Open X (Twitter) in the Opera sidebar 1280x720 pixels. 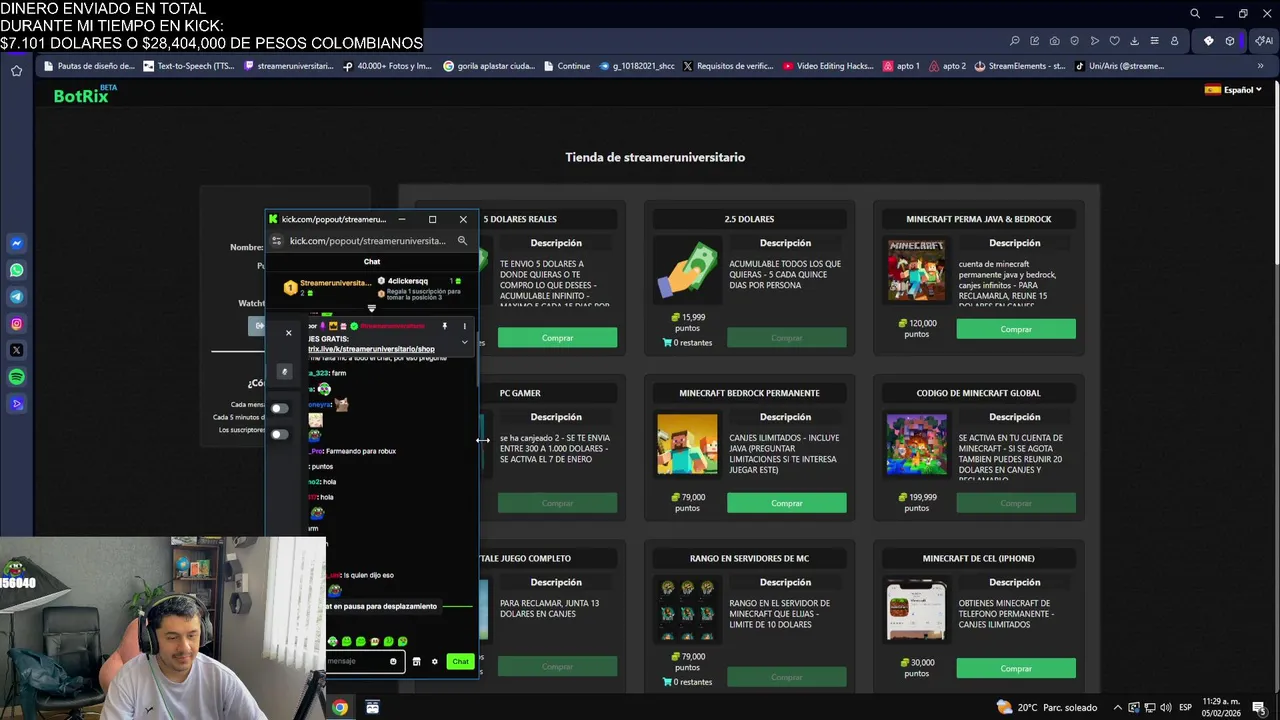coord(17,350)
